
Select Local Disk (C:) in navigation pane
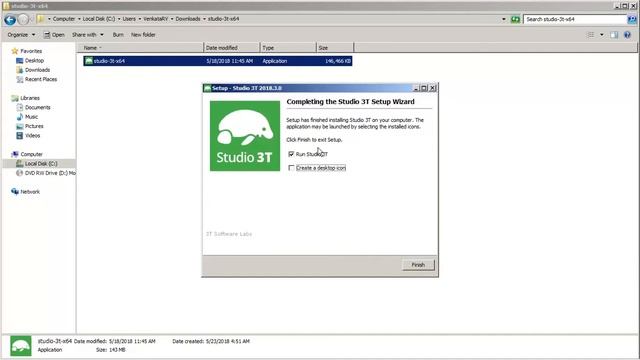pos(41,164)
